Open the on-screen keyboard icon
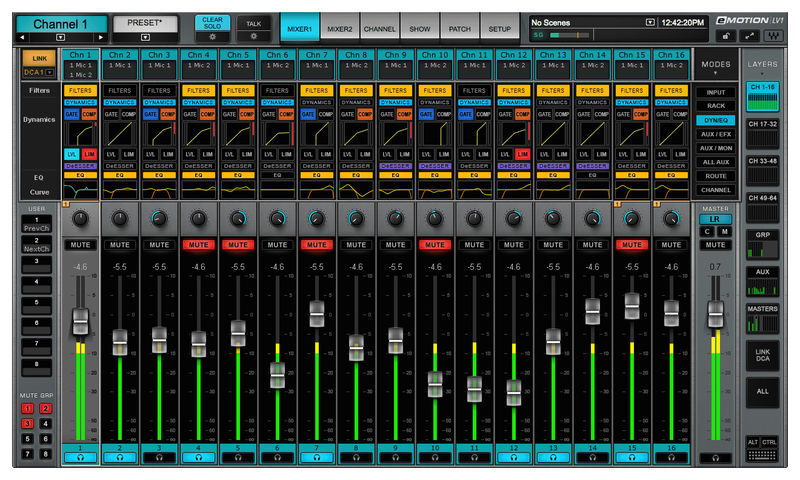This screenshot has height=480, width=800. pyautogui.click(x=762, y=455)
